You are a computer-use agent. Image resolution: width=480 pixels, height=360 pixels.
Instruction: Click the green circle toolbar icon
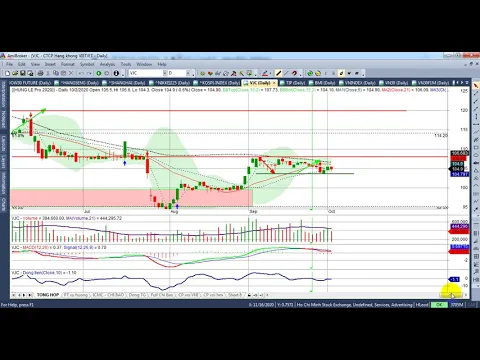coord(99,73)
